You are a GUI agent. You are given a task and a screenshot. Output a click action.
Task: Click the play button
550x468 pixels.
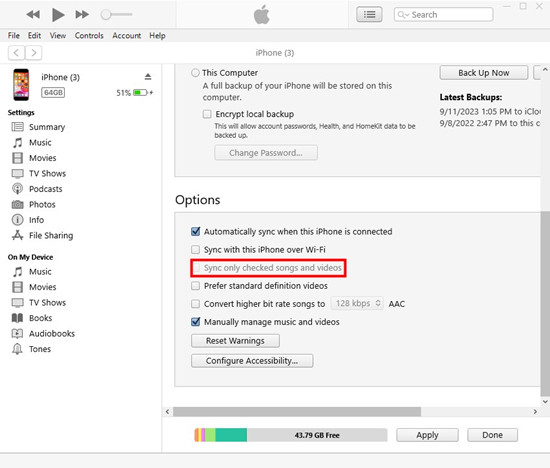(x=58, y=14)
